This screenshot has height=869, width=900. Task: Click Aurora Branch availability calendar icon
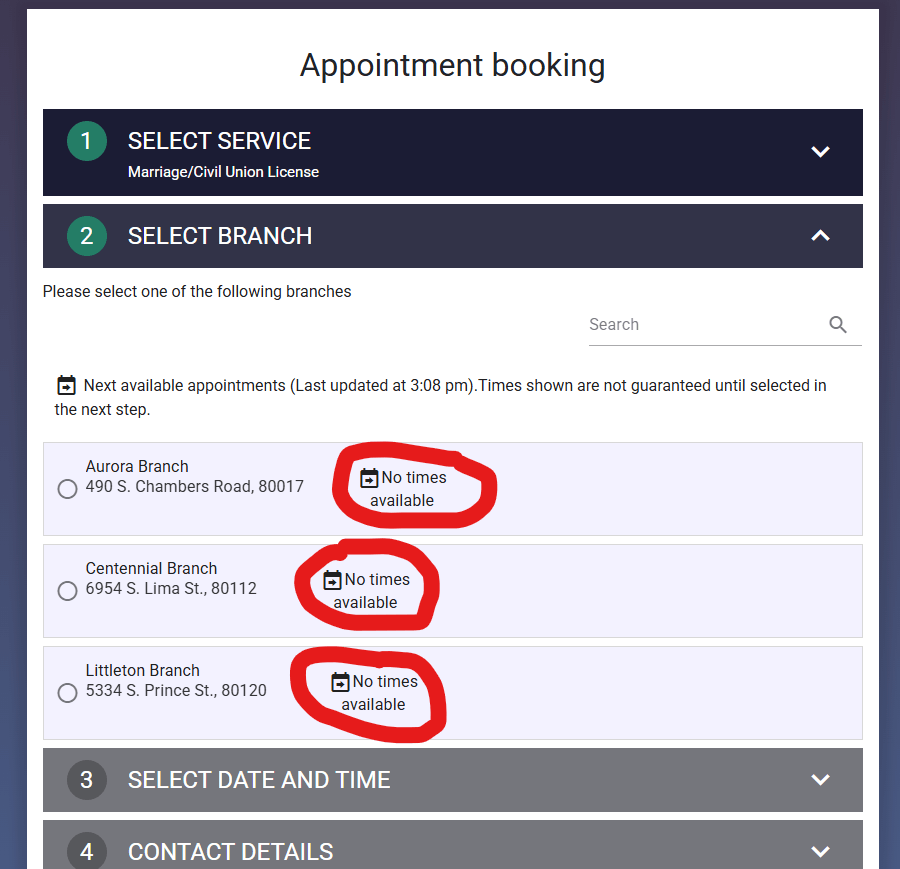(x=369, y=478)
